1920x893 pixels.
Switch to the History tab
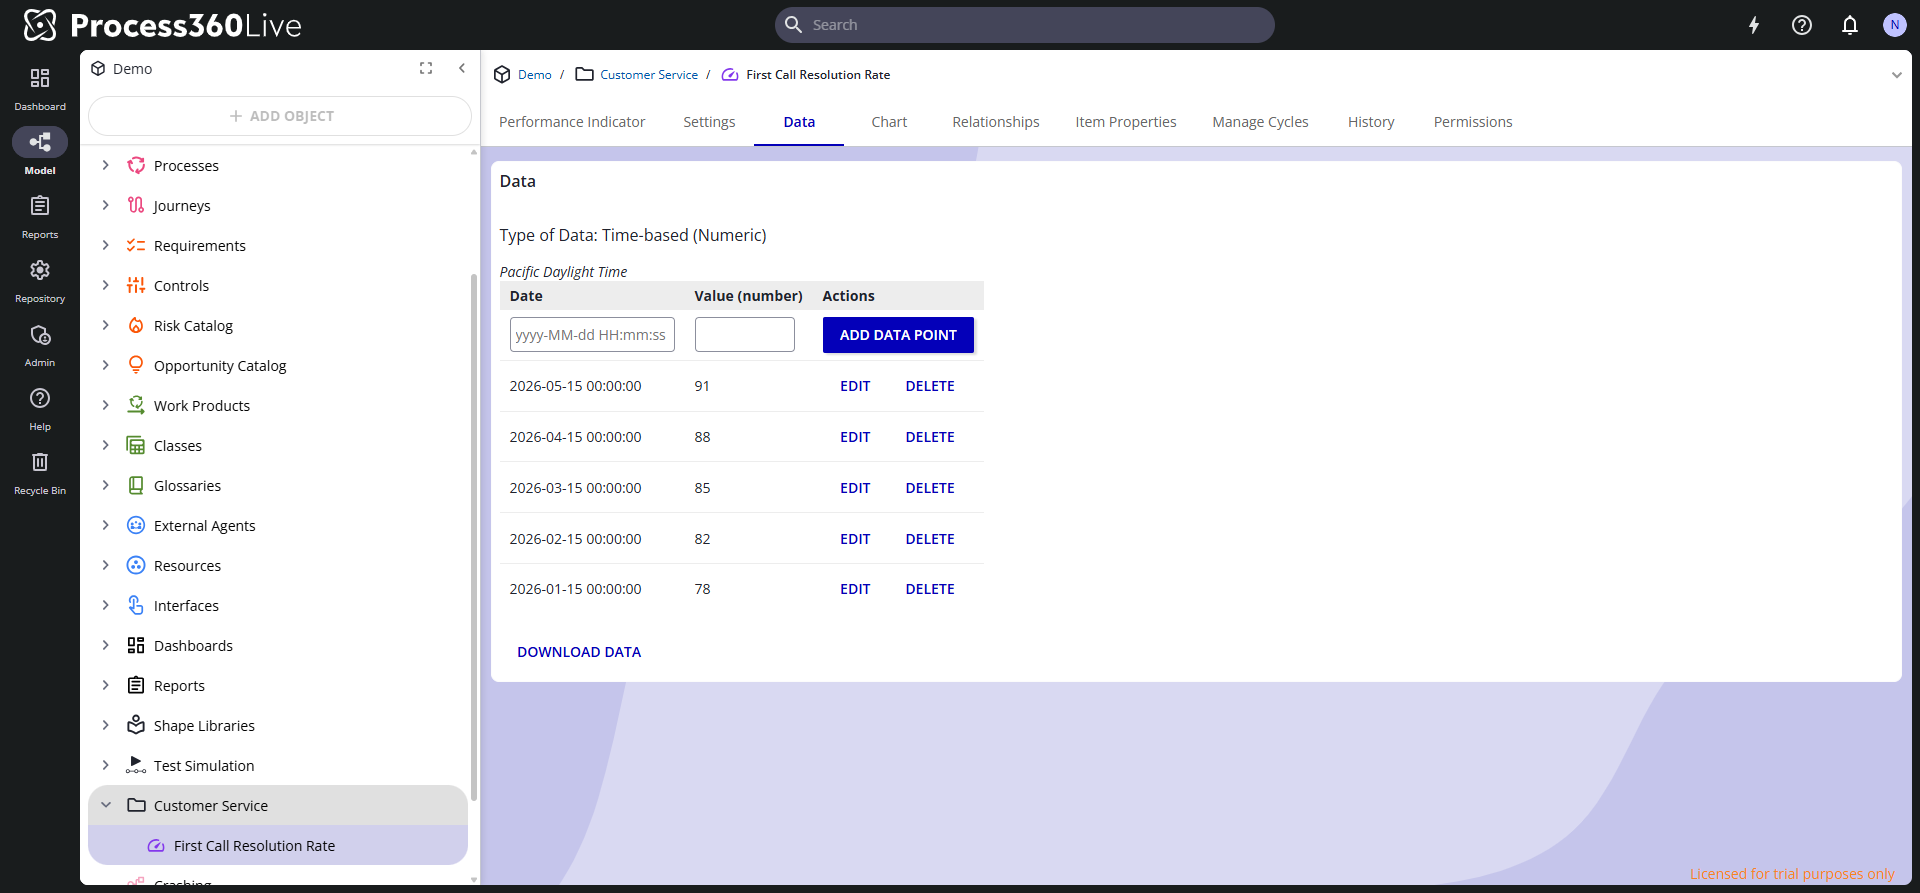[x=1371, y=122]
